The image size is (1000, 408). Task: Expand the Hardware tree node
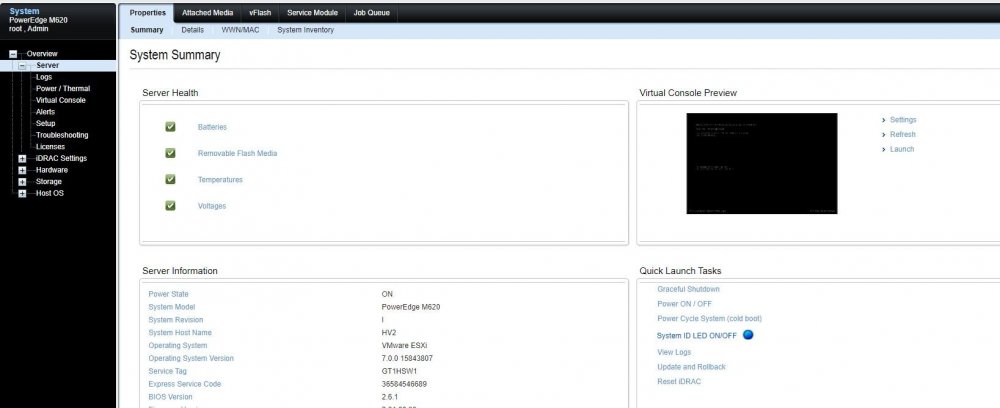pos(22,170)
